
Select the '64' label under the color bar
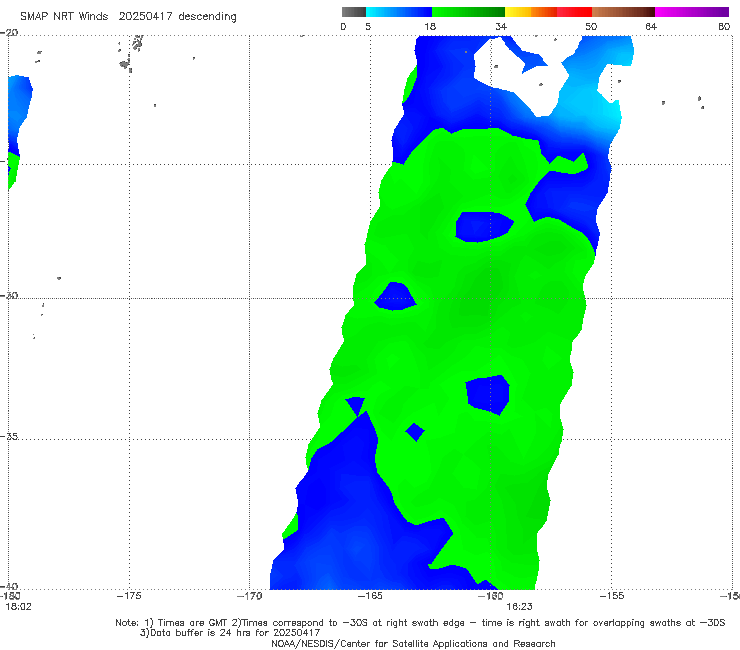tap(651, 27)
